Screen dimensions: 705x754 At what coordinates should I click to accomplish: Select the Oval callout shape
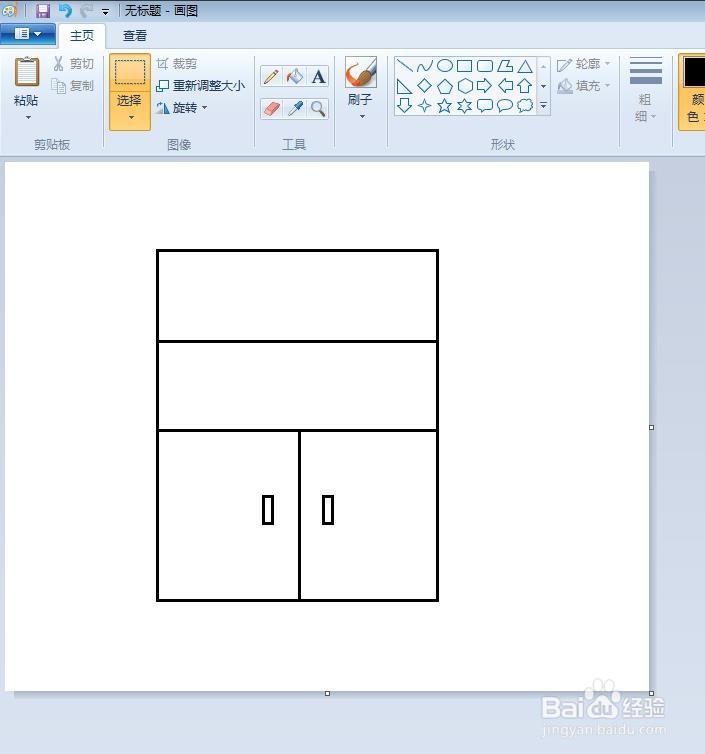504,105
